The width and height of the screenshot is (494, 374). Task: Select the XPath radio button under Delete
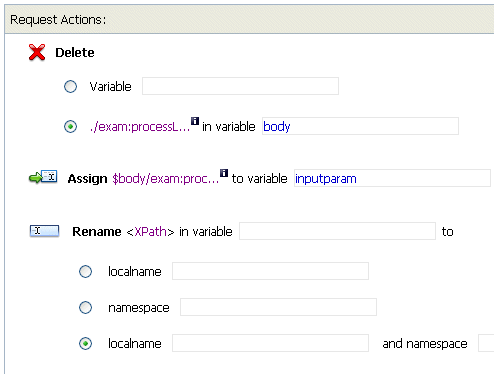tap(70, 127)
